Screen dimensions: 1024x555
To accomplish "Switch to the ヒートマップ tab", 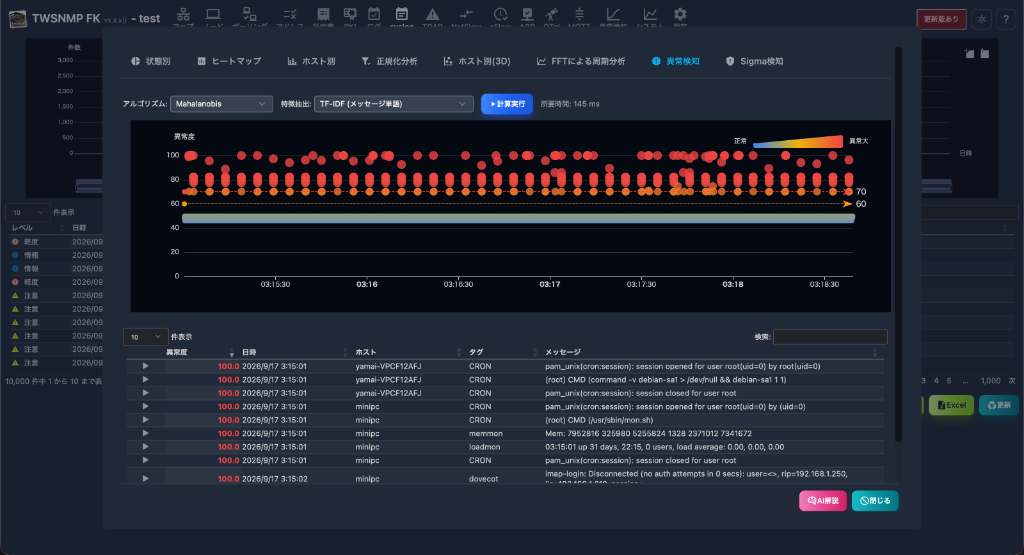I will click(x=229, y=61).
